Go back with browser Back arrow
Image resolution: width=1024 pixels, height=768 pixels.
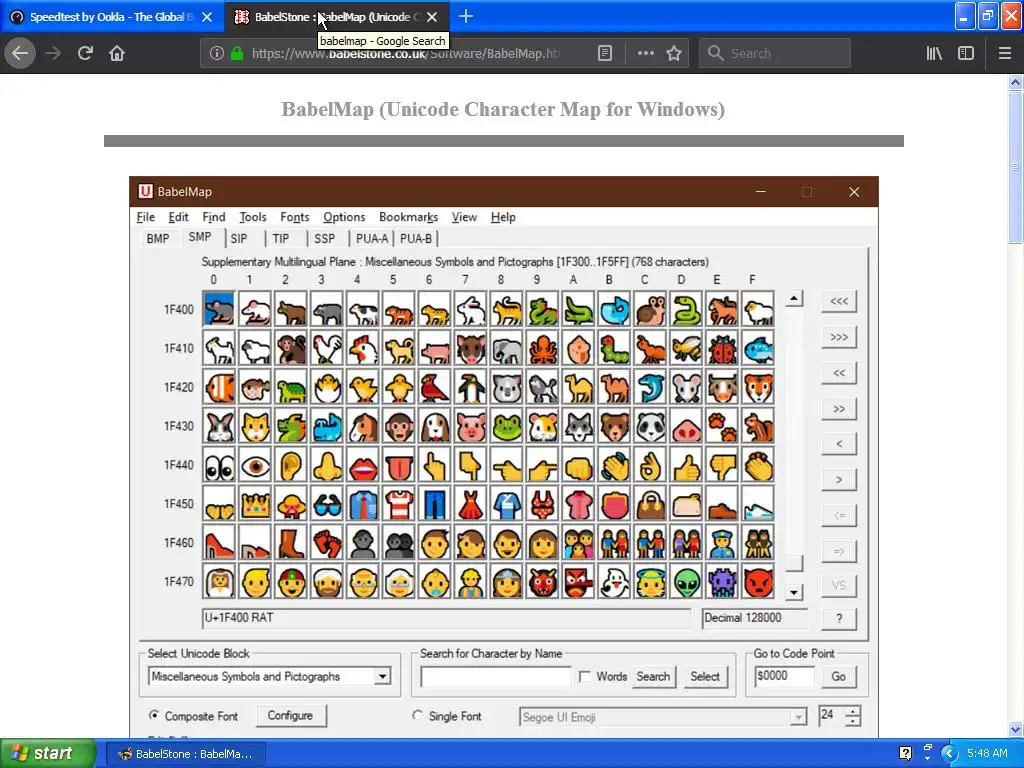pyautogui.click(x=20, y=53)
